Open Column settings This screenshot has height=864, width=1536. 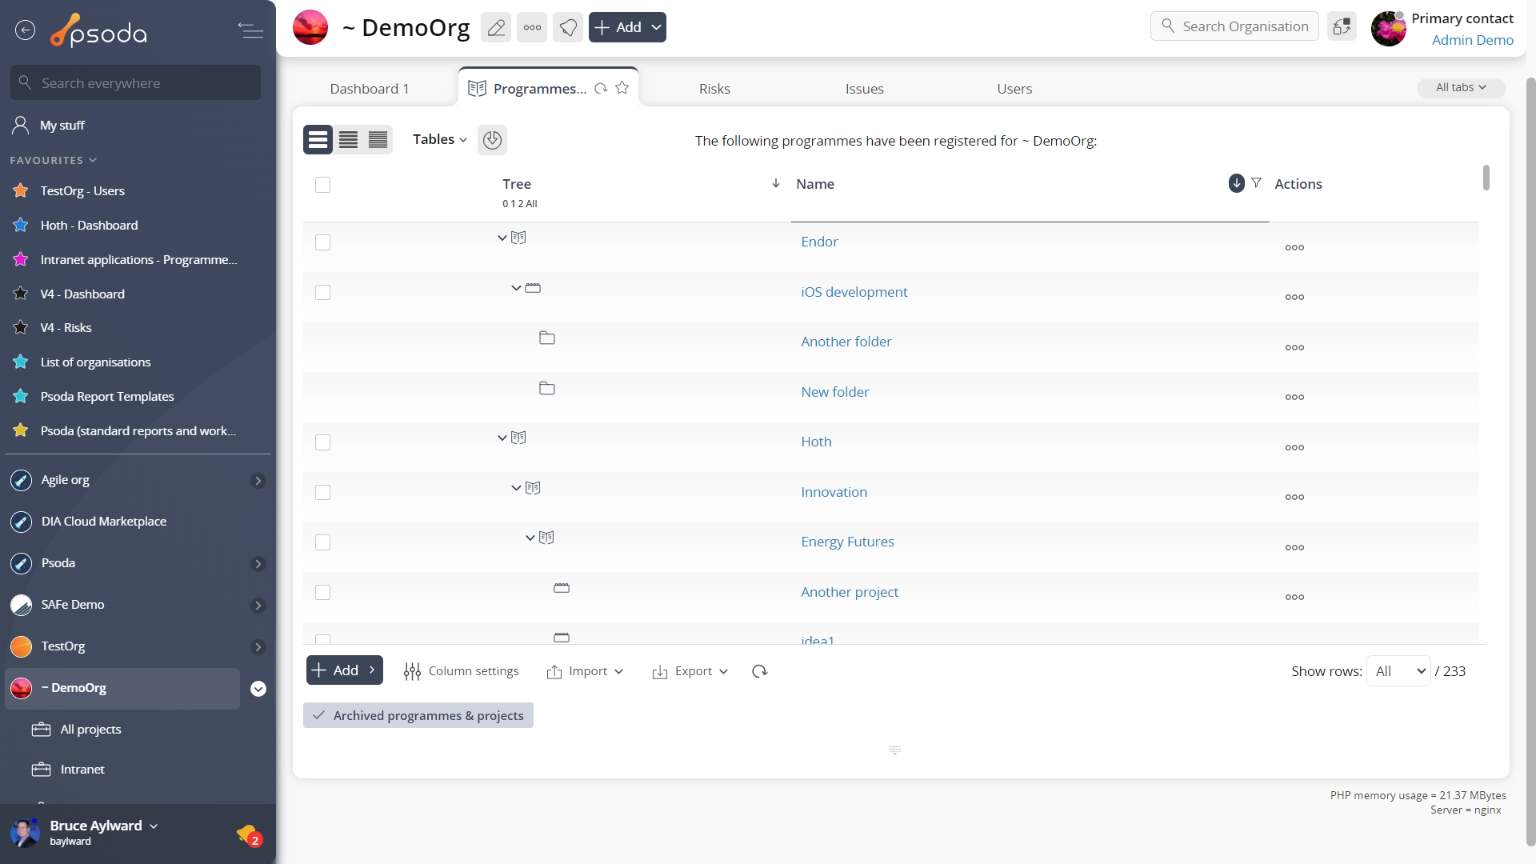click(x=461, y=671)
